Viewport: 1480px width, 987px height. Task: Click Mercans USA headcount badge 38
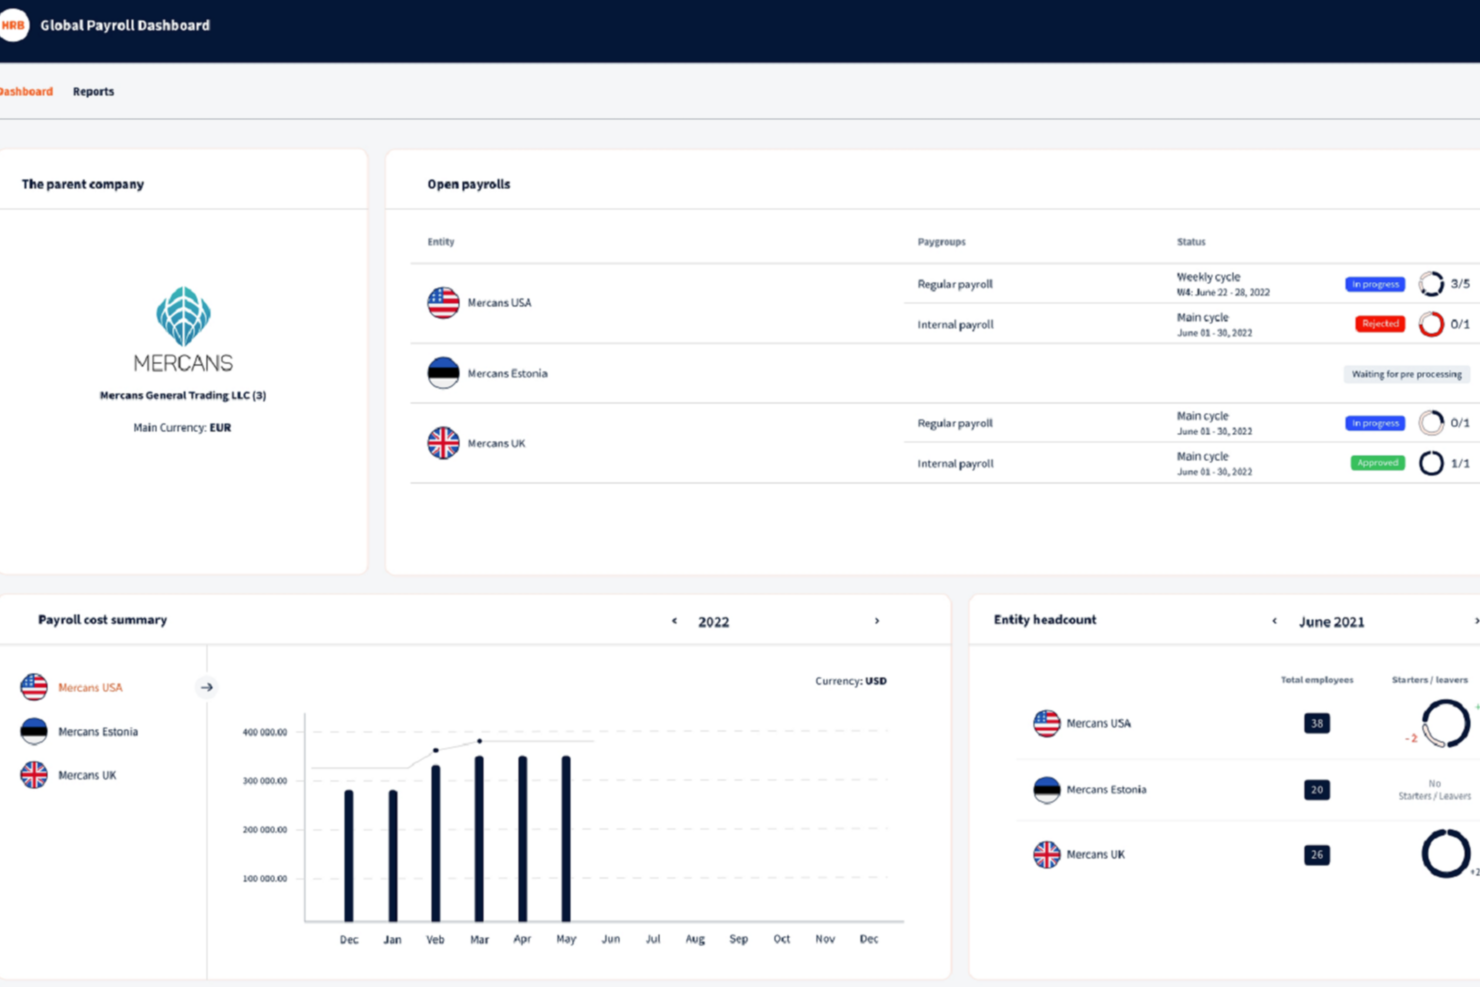[1317, 723]
